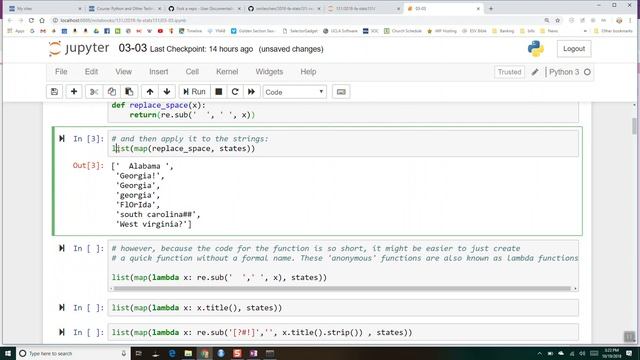Switch to the first browser tab
The width and height of the screenshot is (640, 360).
coord(44,8)
